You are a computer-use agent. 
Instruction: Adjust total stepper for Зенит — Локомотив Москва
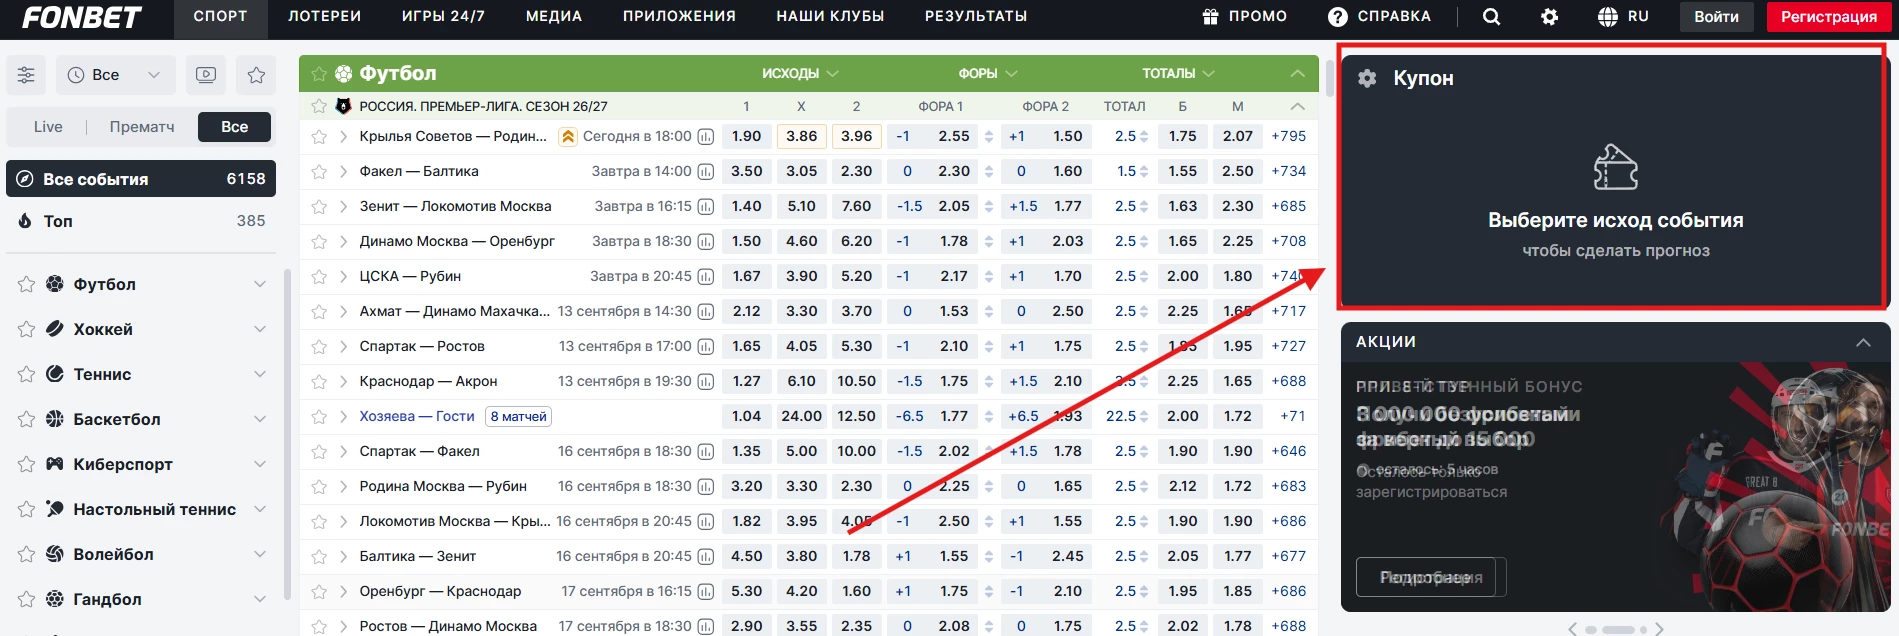1144,207
